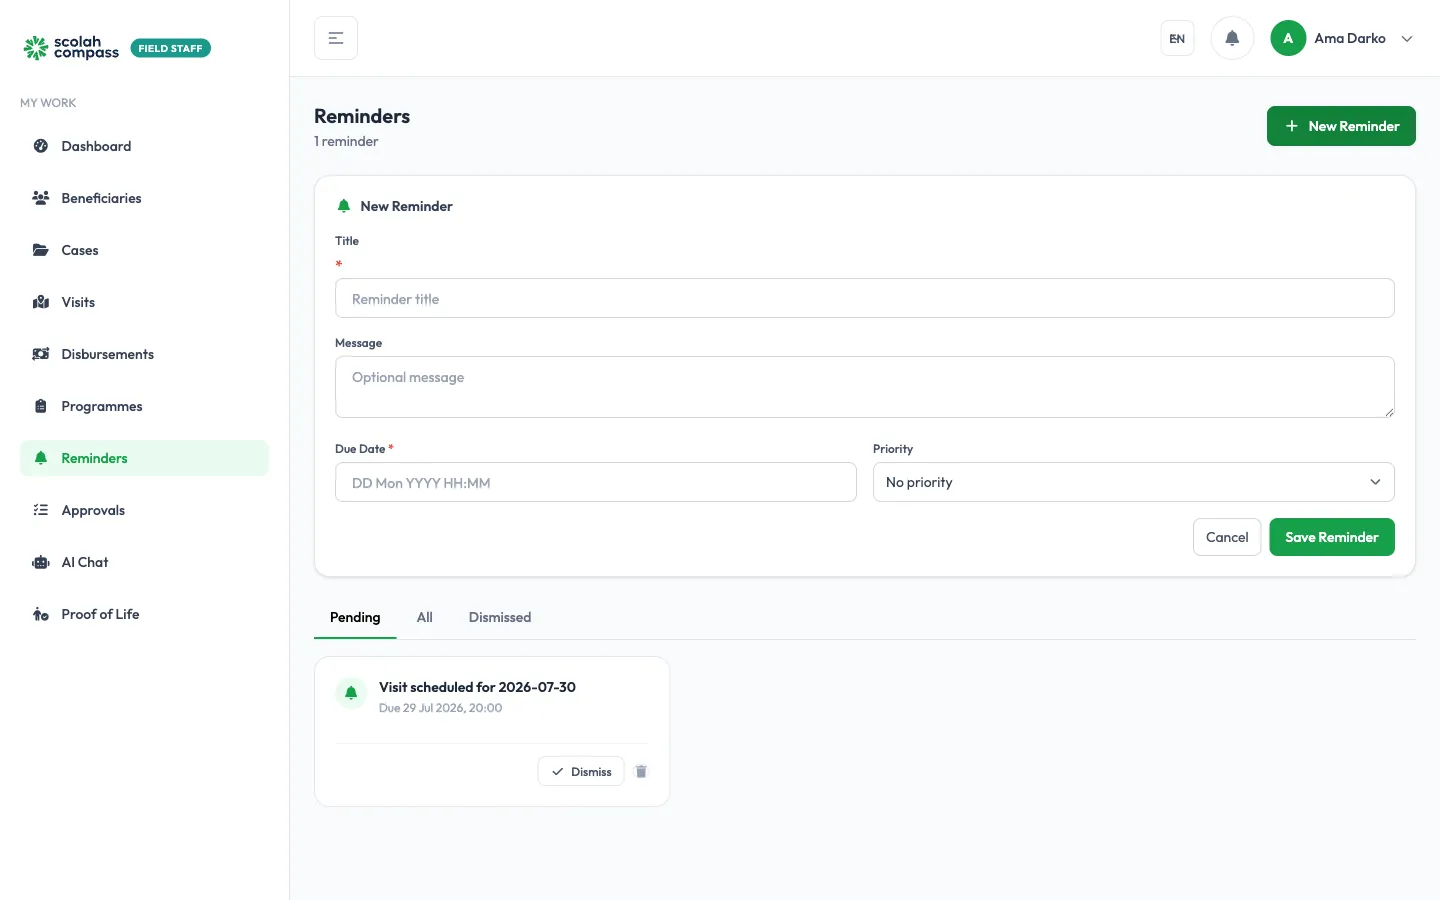The width and height of the screenshot is (1440, 900).
Task: Dismiss the visit scheduled reminder
Action: [x=581, y=771]
